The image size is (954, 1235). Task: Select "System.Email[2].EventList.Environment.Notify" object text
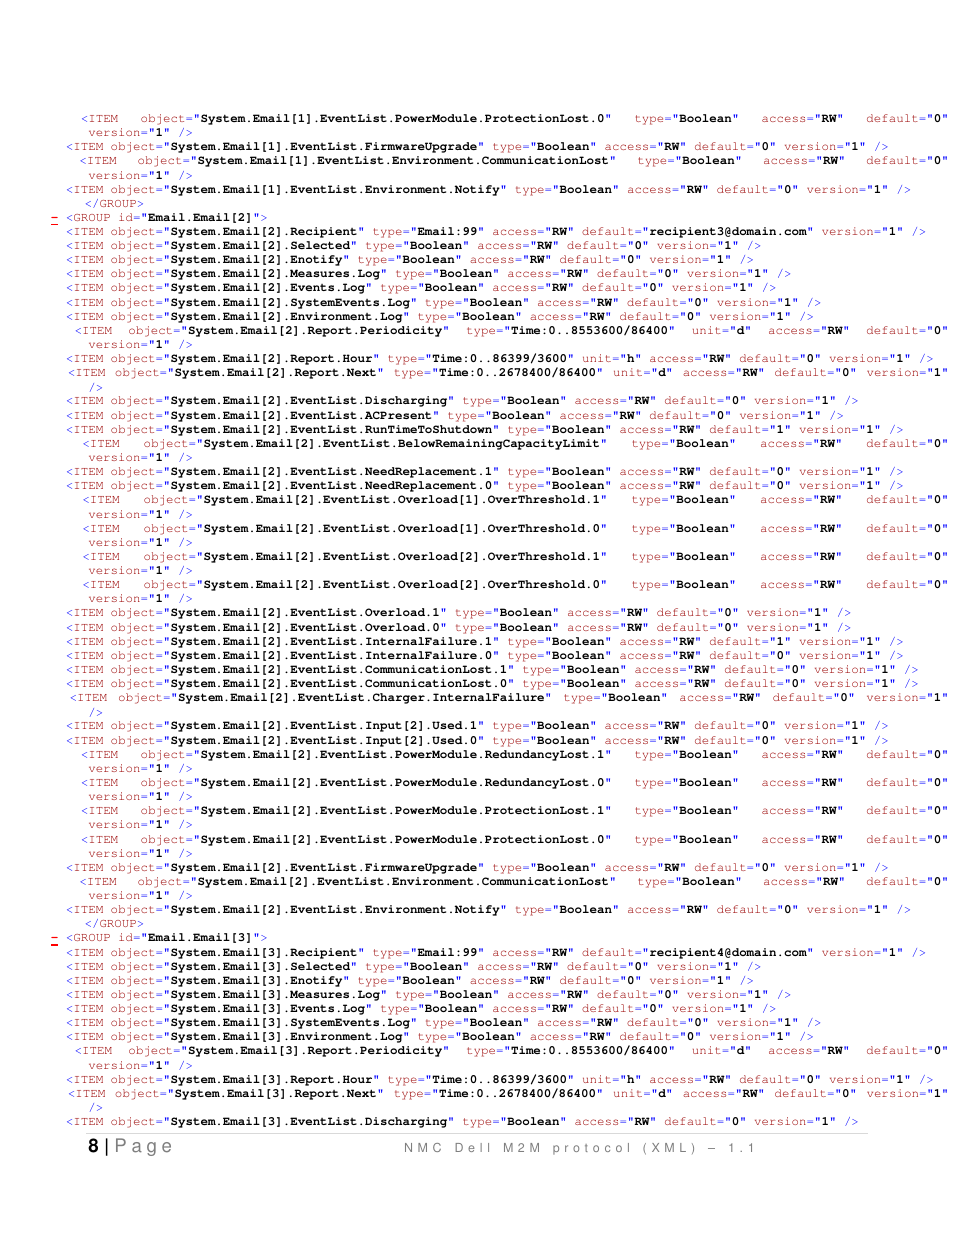click(336, 910)
